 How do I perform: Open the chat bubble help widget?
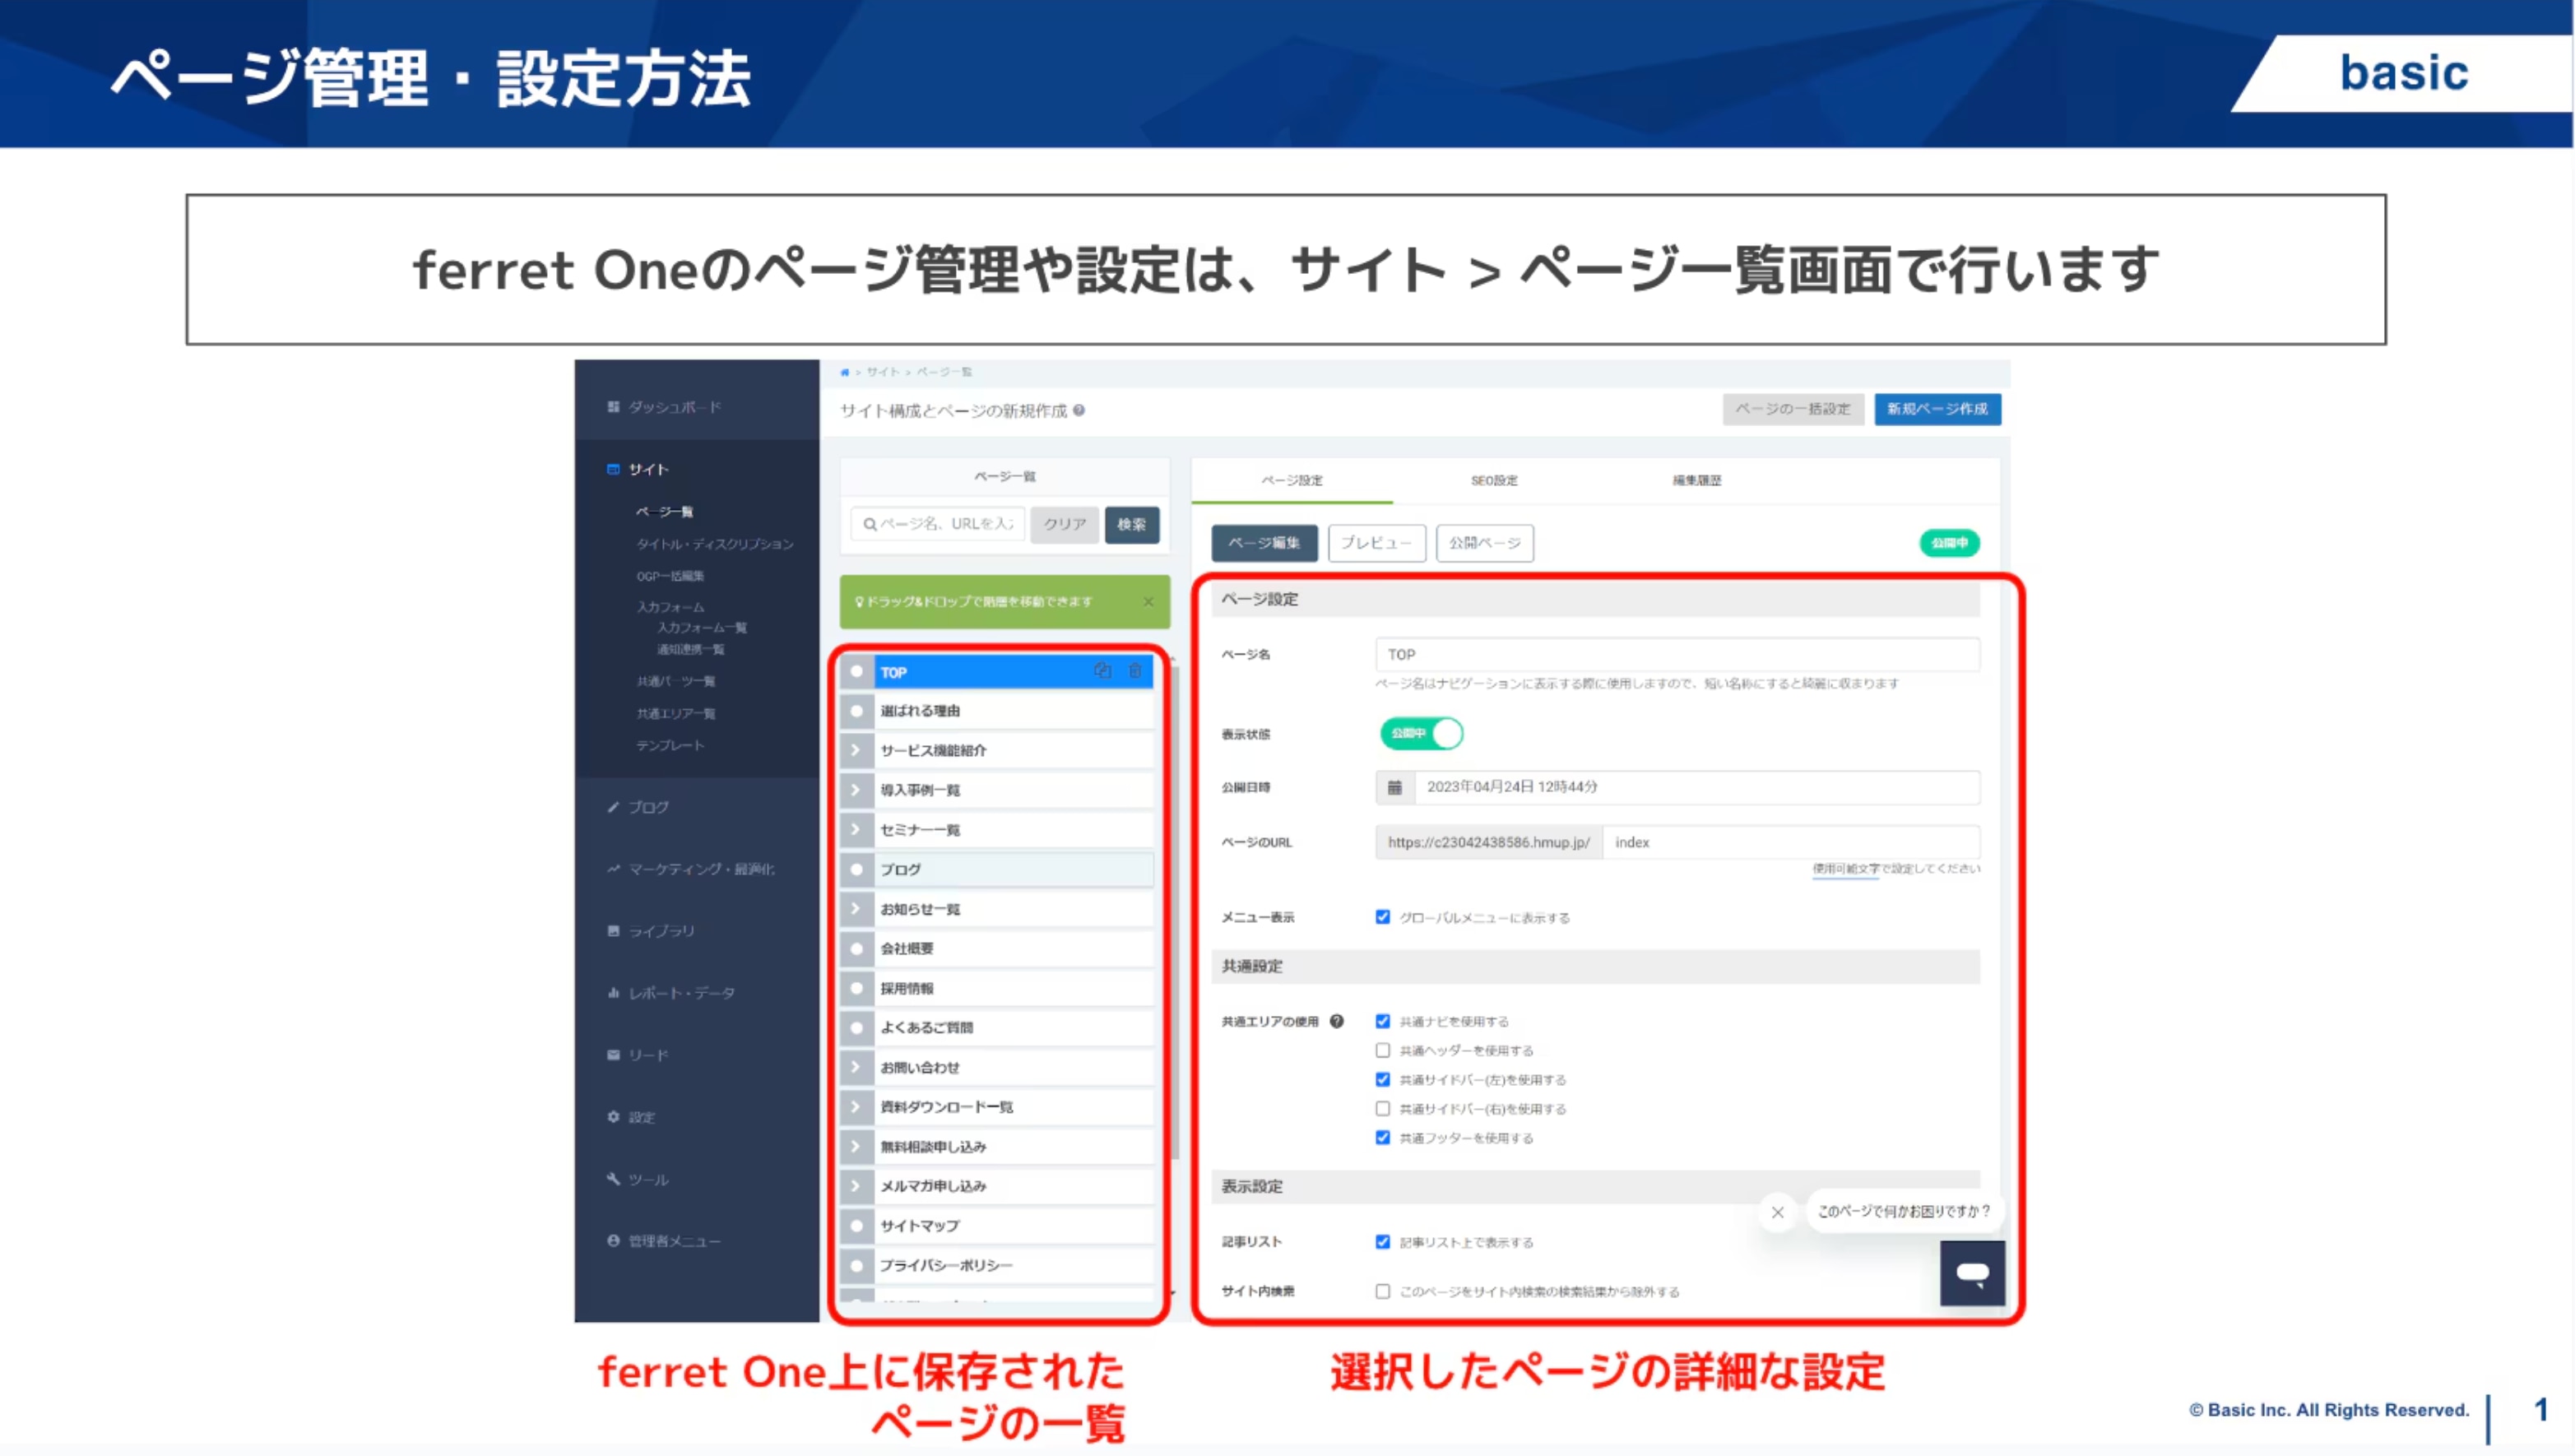pos(1972,1272)
